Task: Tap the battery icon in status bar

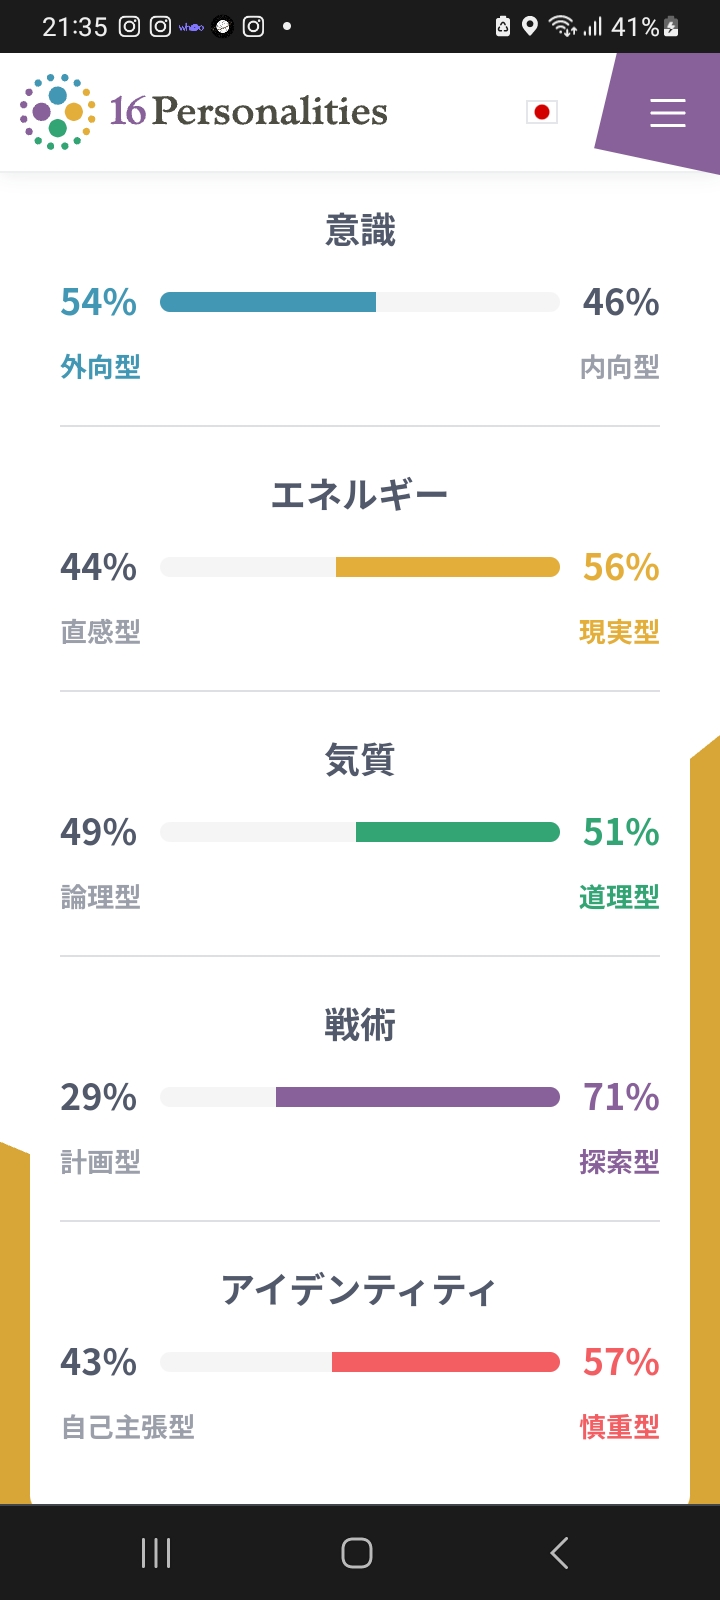Action: [671, 27]
